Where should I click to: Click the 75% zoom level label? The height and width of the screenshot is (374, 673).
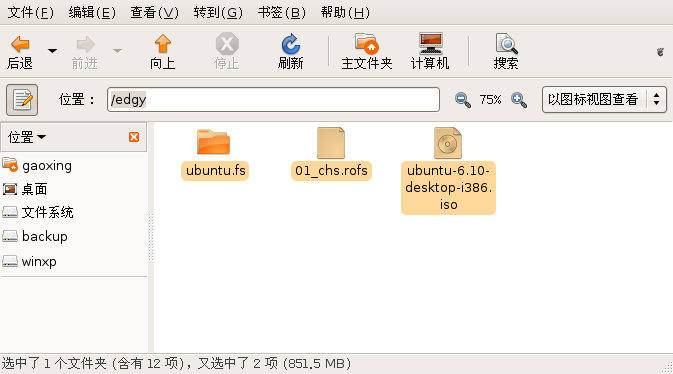[491, 100]
